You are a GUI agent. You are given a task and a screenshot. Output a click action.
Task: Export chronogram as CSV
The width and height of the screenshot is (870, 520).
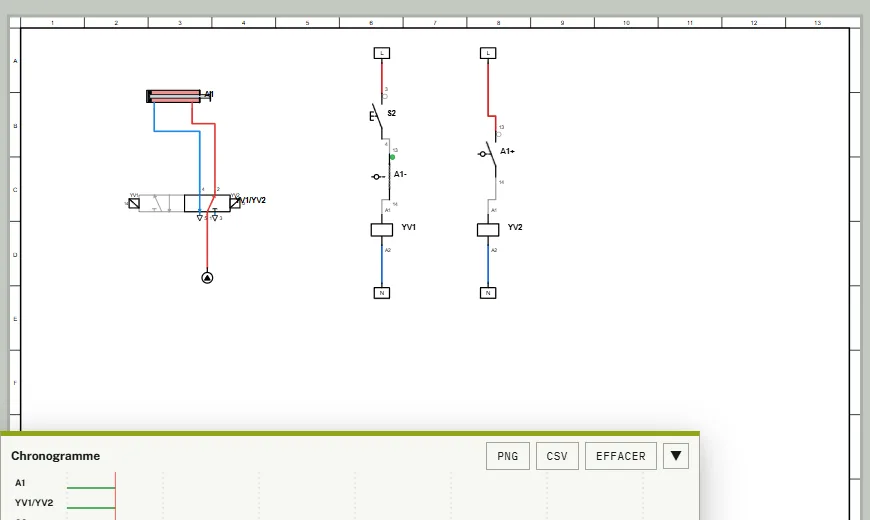[557, 456]
